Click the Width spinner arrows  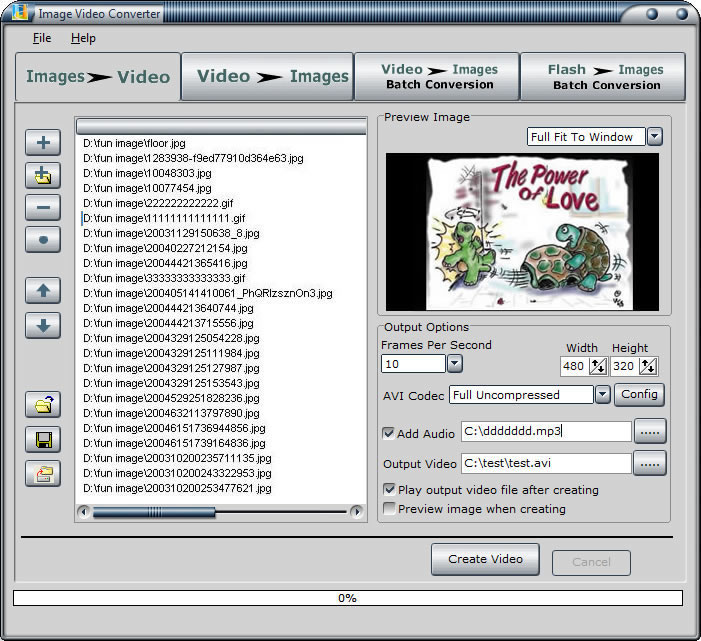(x=598, y=366)
